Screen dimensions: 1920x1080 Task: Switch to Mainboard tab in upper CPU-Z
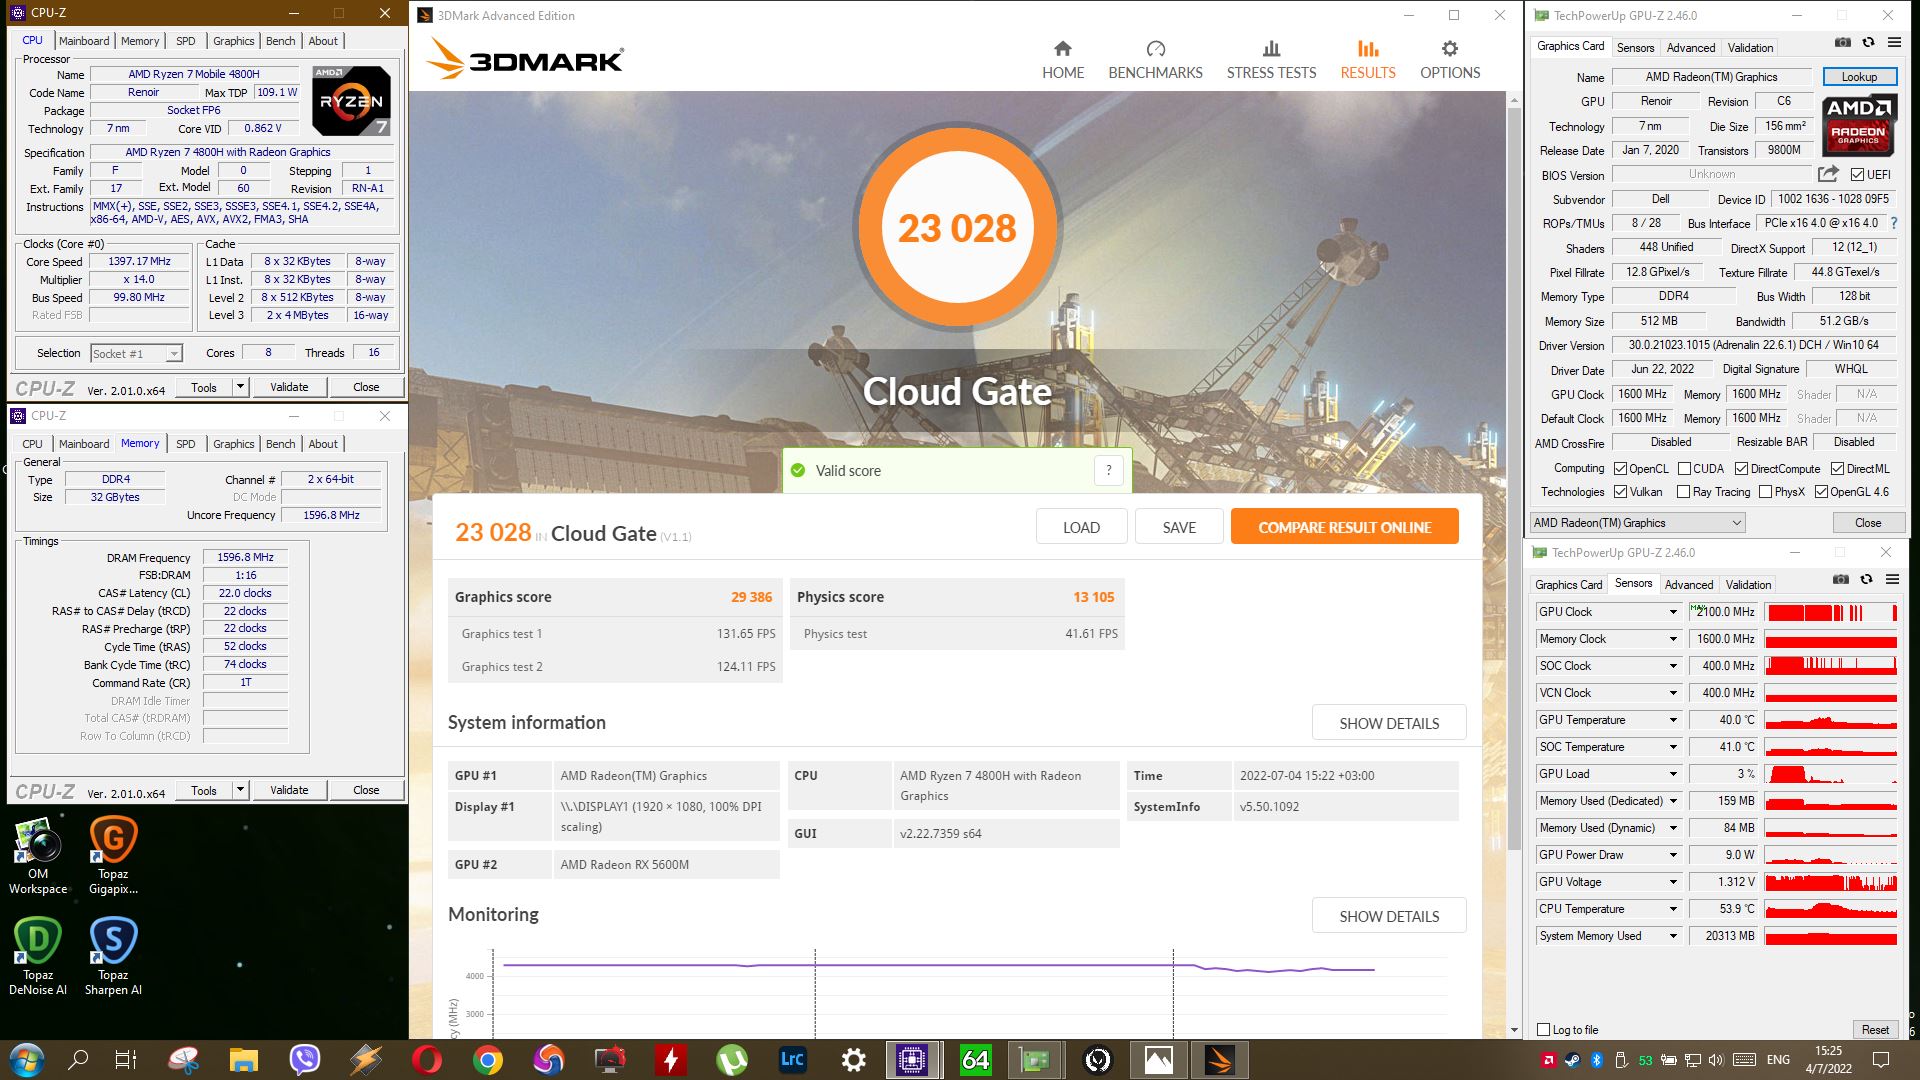(84, 41)
